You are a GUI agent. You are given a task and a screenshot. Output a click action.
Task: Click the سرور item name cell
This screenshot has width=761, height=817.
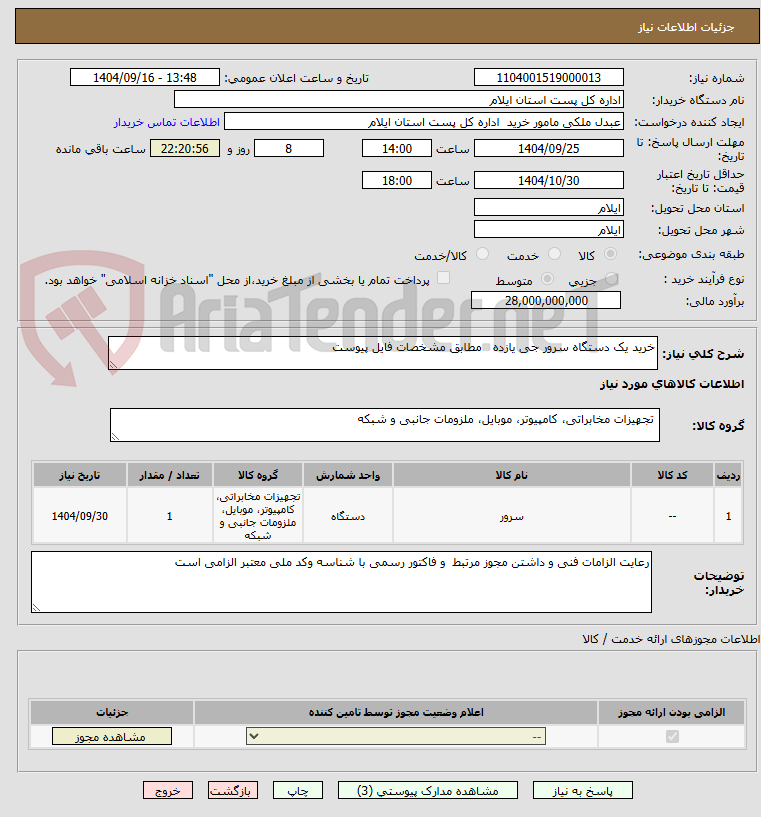coord(512,516)
